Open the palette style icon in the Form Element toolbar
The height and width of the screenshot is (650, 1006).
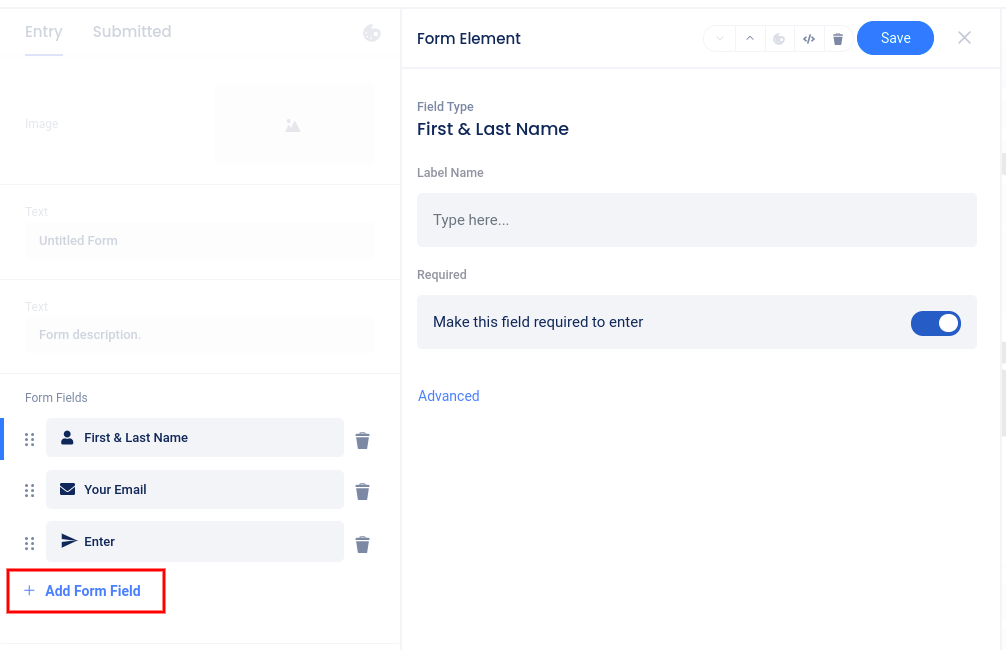coord(779,39)
